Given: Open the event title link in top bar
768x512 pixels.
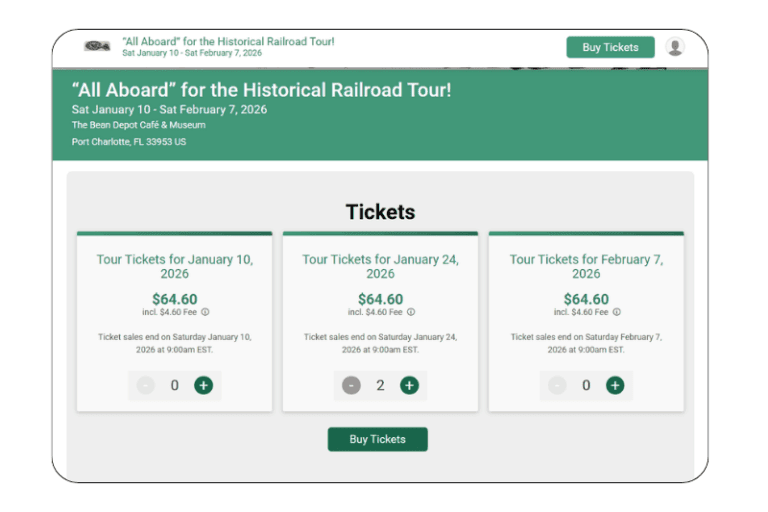Looking at the screenshot, I should [228, 42].
